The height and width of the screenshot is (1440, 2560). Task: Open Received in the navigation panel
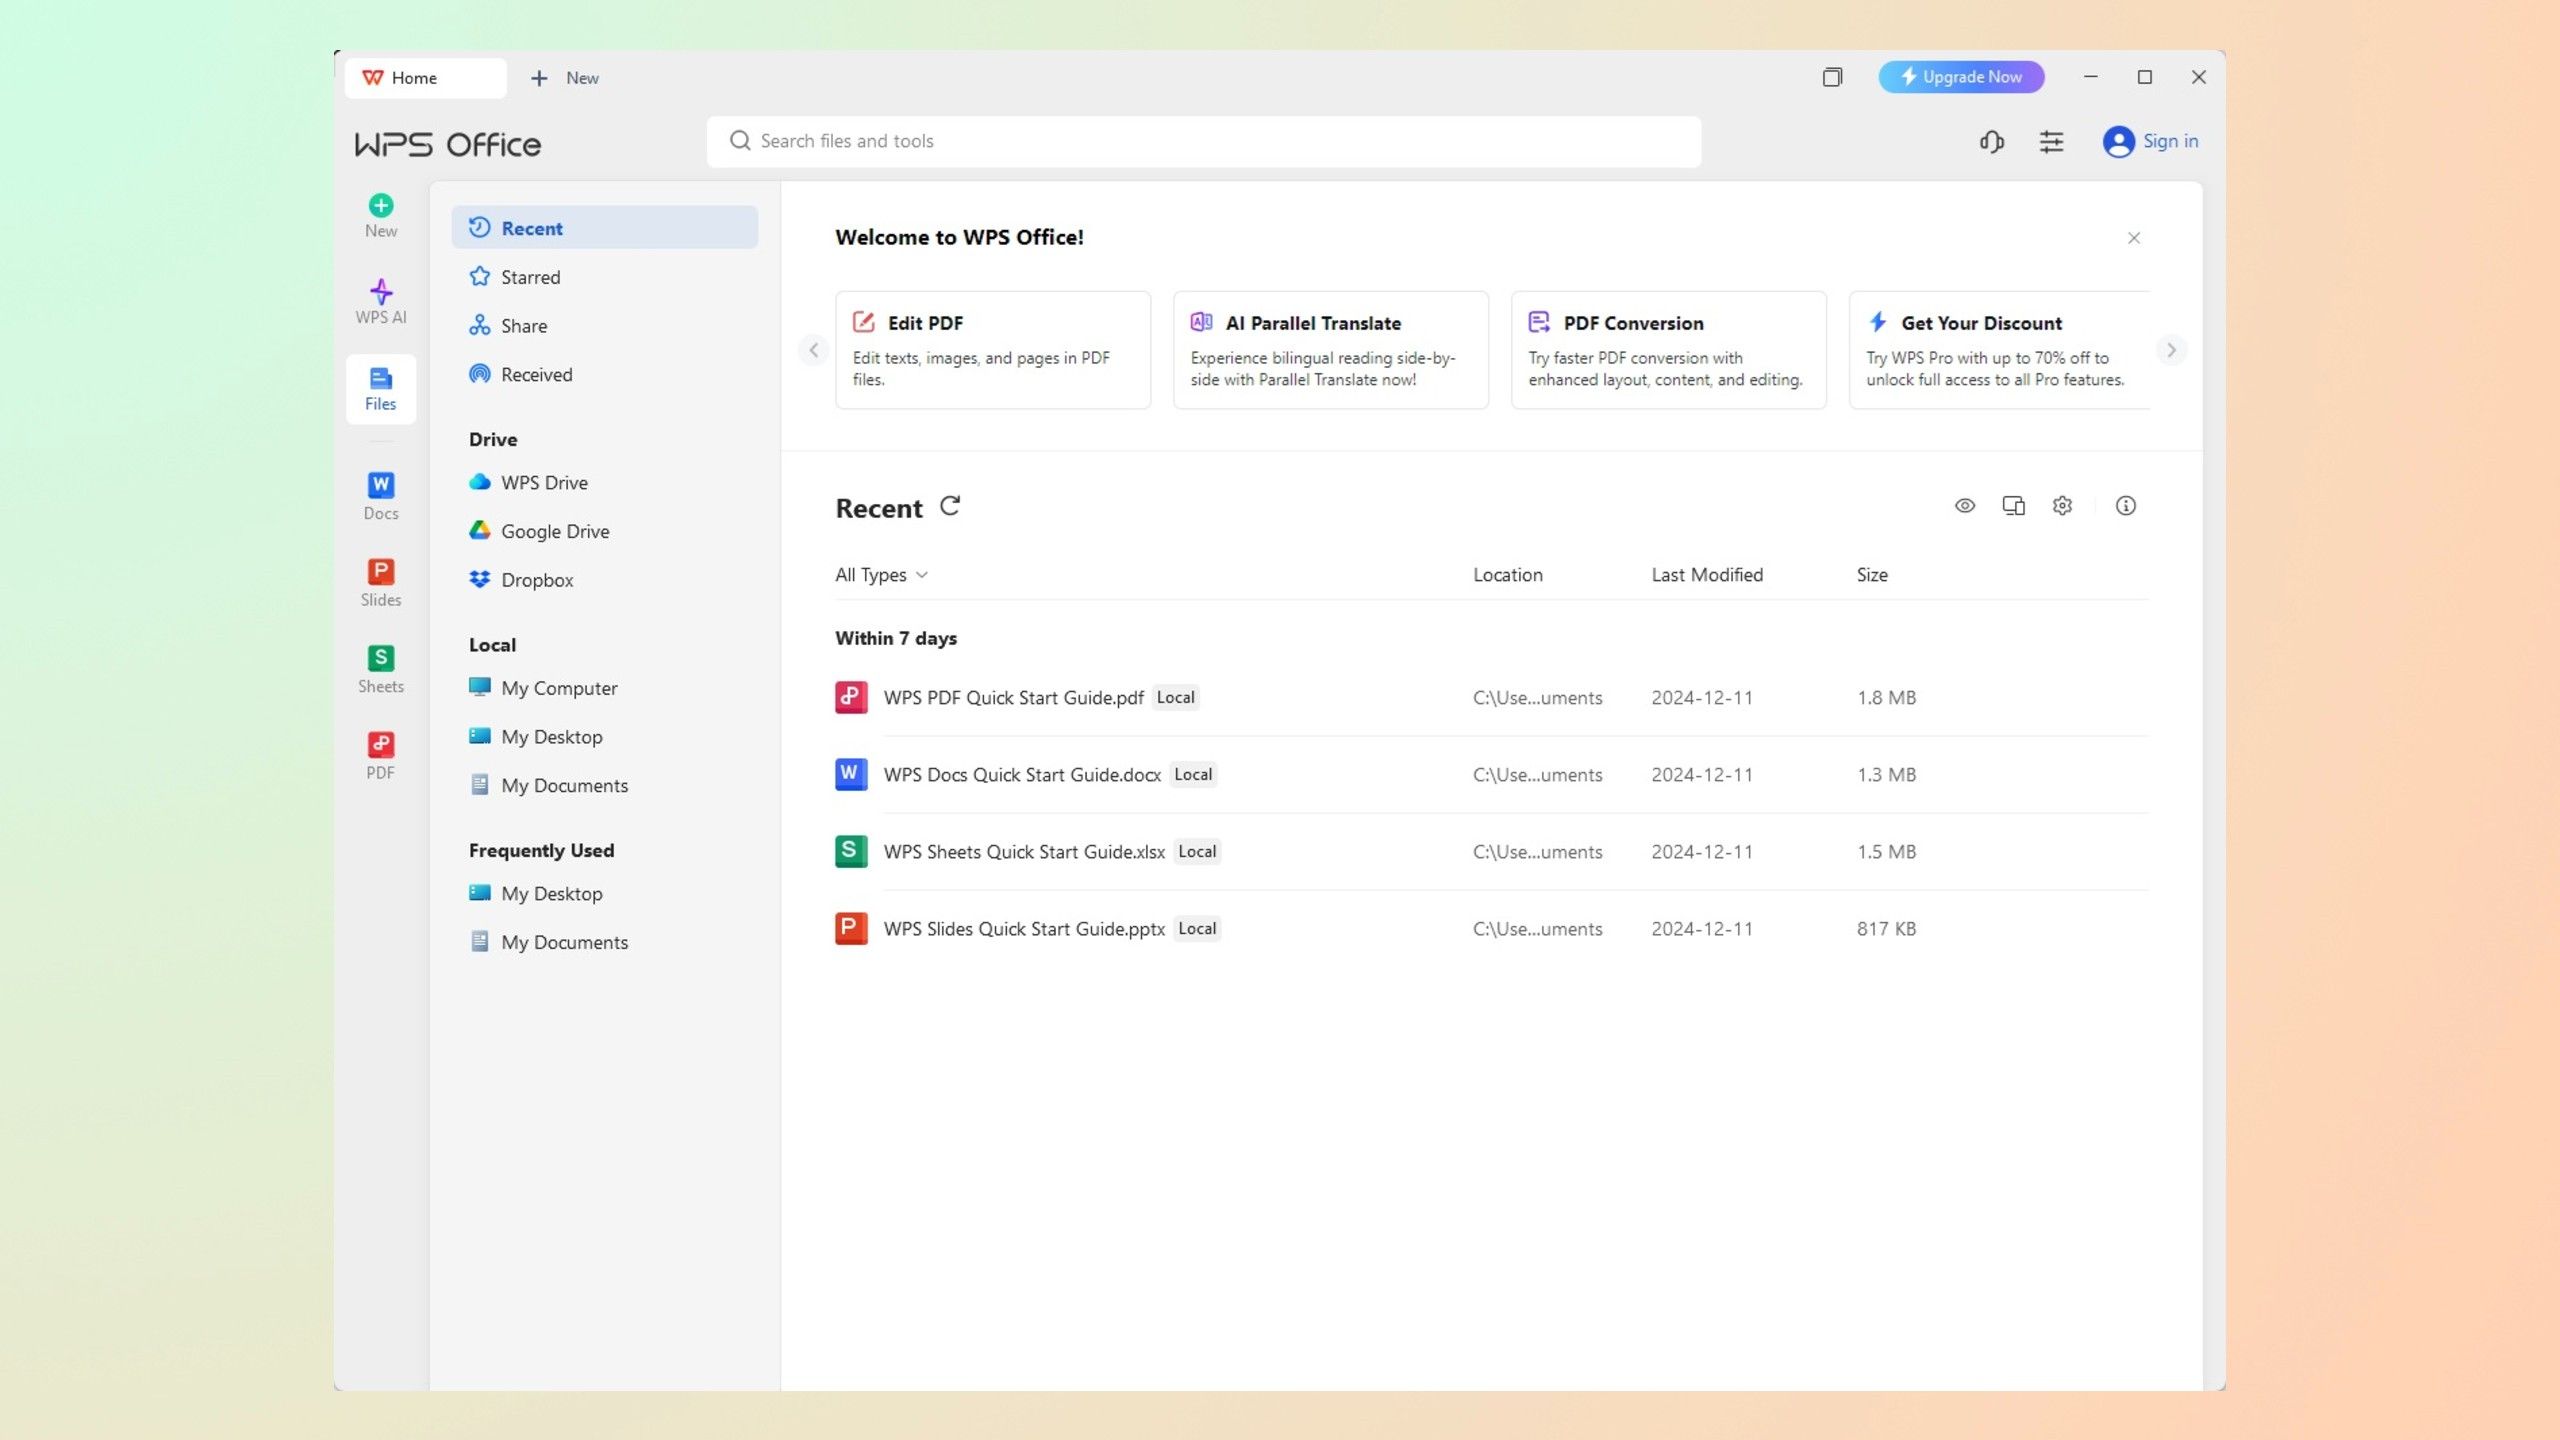(604, 375)
